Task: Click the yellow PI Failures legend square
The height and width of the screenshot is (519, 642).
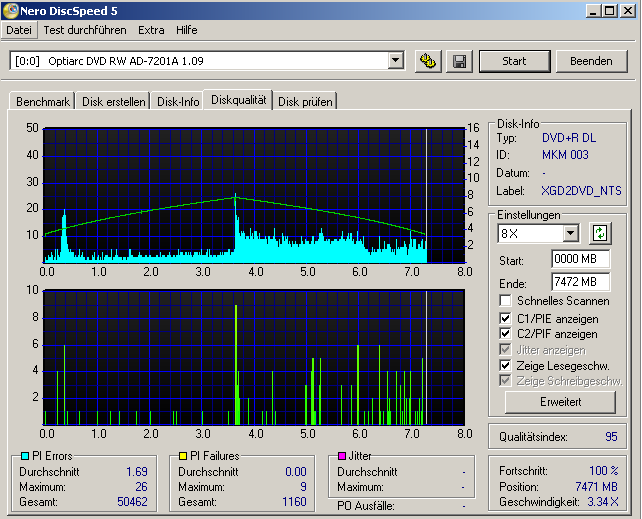Action: point(183,456)
